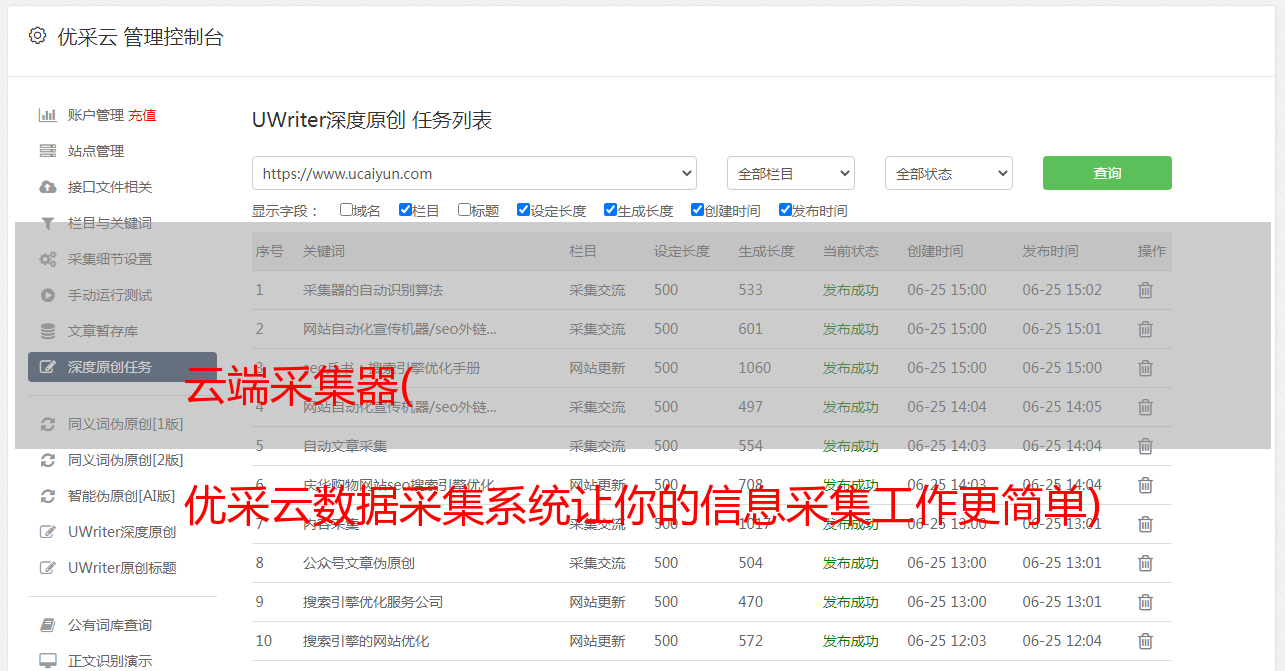Click the book icon for 公有词库查询
The image size is (1285, 671).
47,625
